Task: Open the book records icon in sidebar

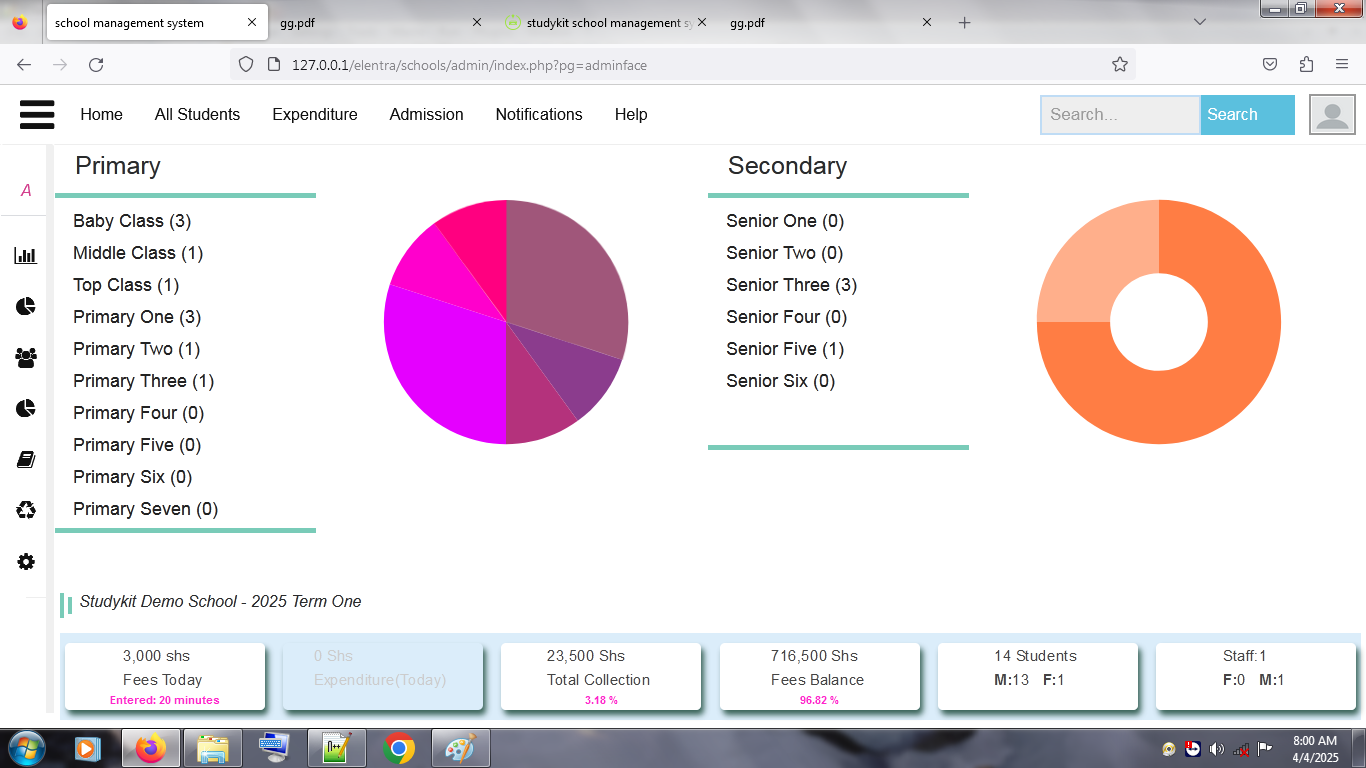Action: 25,459
